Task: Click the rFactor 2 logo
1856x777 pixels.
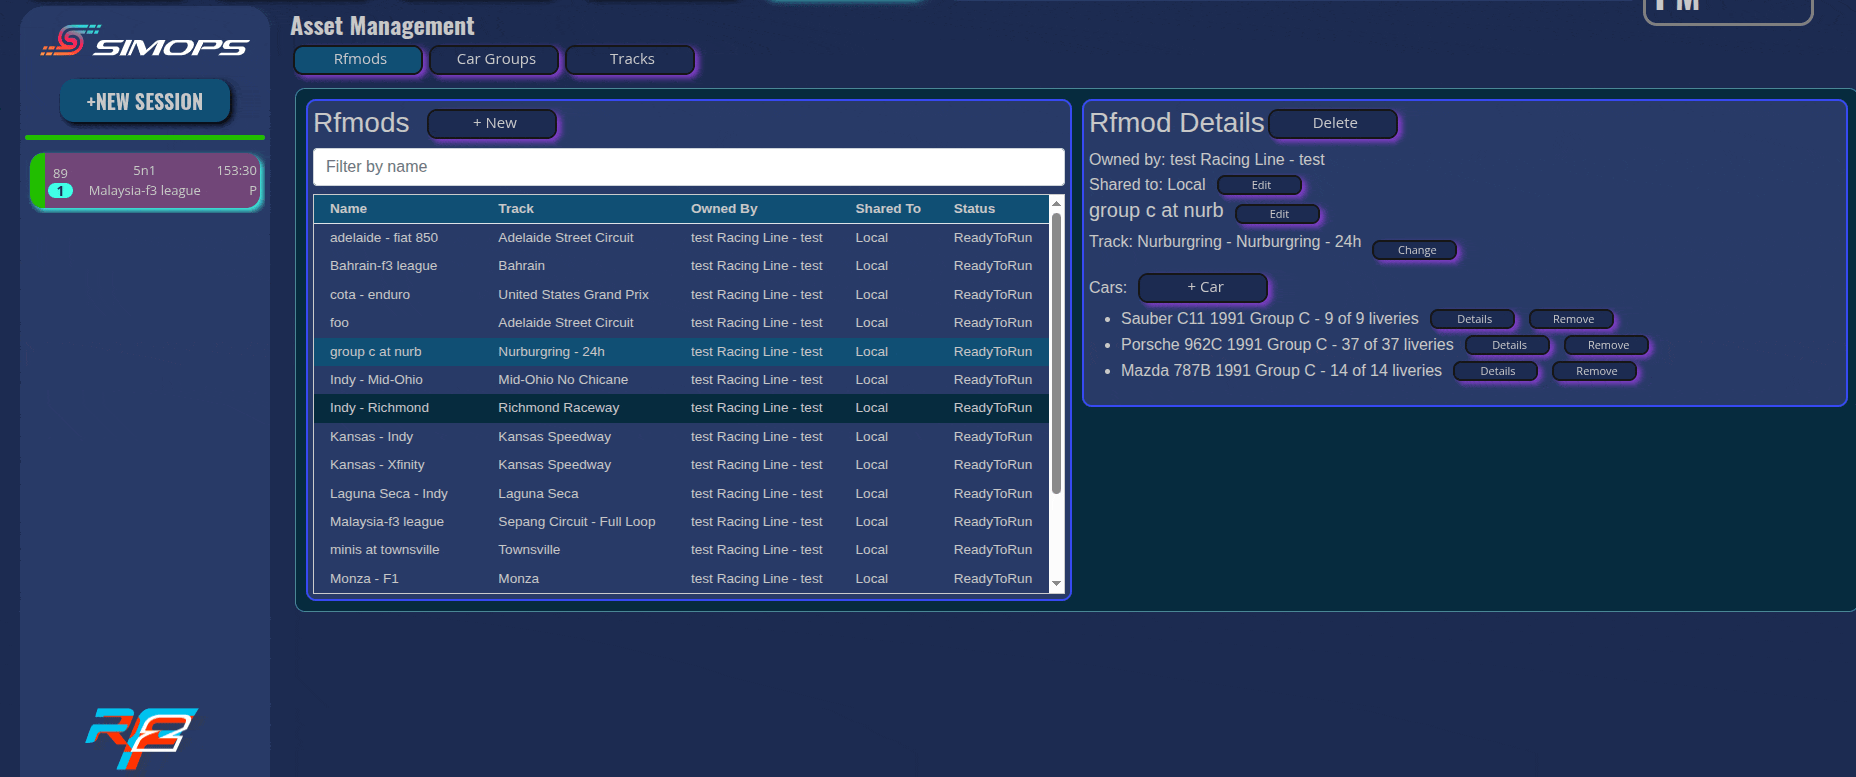Action: click(141, 738)
